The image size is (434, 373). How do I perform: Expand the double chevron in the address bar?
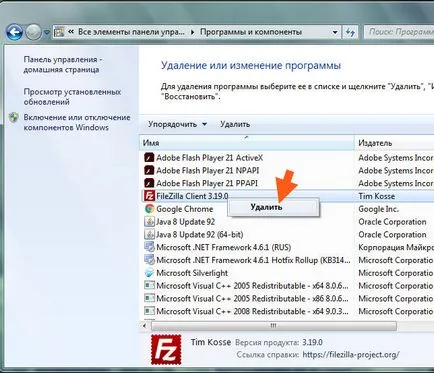click(71, 32)
